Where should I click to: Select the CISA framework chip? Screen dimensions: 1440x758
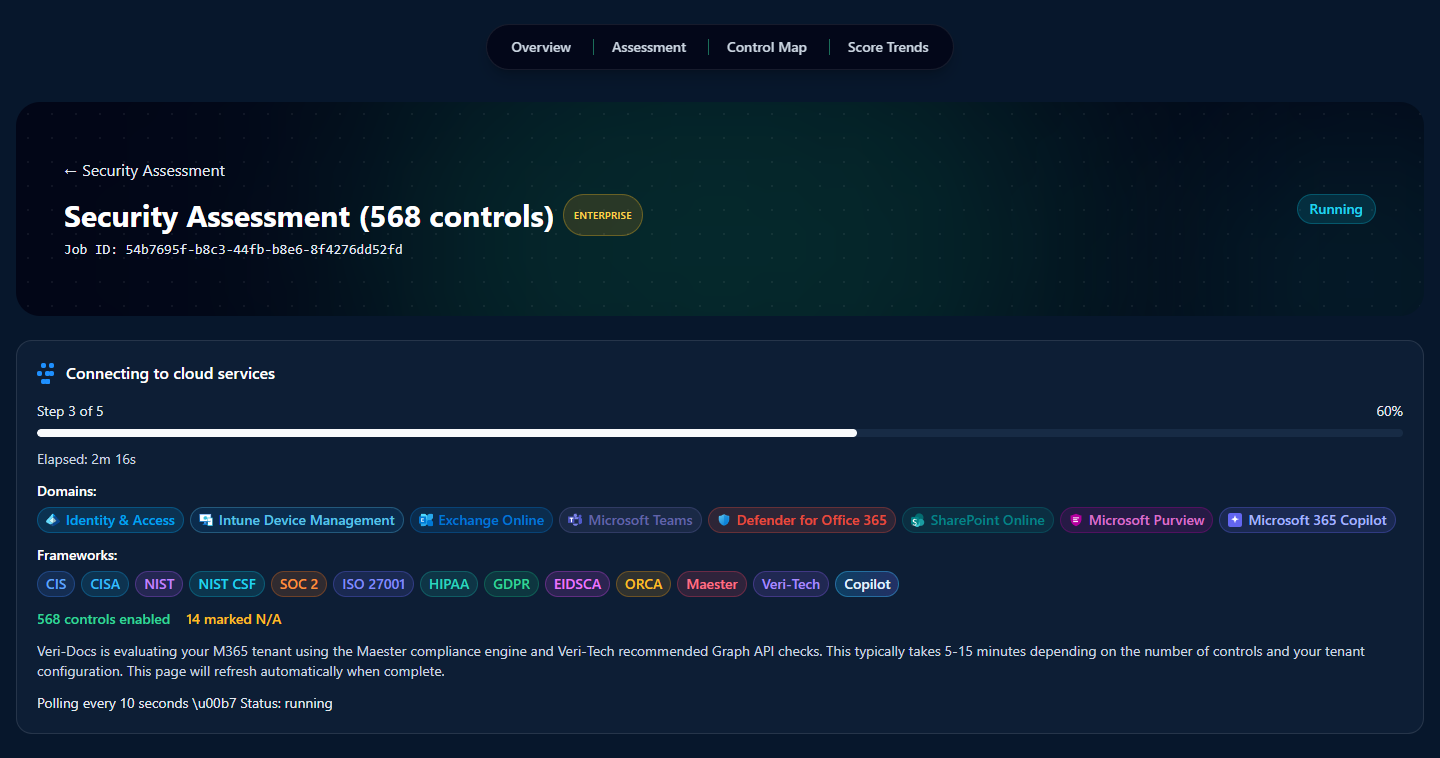coord(105,584)
